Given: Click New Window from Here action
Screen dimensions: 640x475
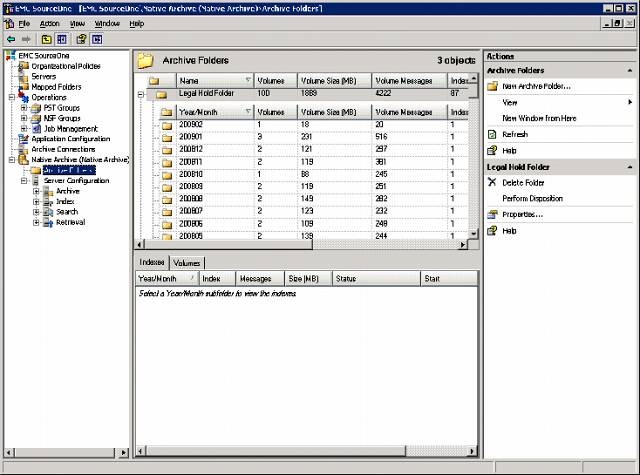Looking at the screenshot, I should click(539, 118).
